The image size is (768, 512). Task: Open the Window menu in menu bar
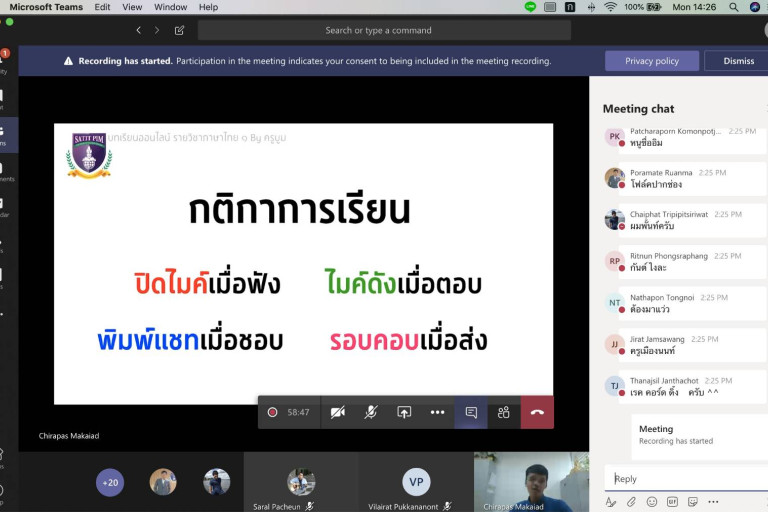170,7
